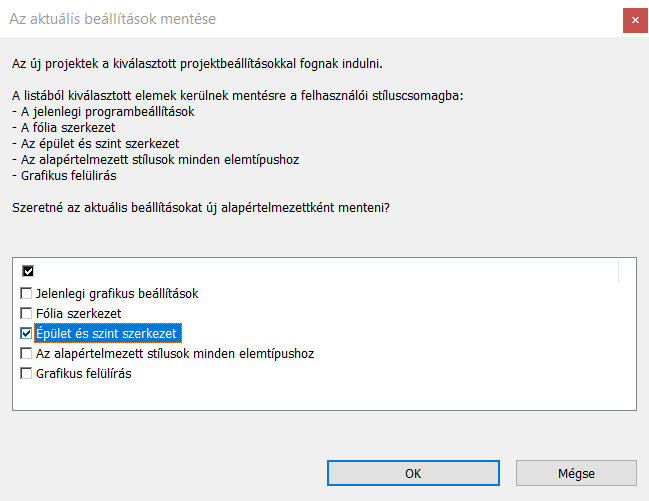Viewport: 649px width, 501px height.
Task: Click the Az aktuális beállítások mentése title bar
Action: coord(300,18)
